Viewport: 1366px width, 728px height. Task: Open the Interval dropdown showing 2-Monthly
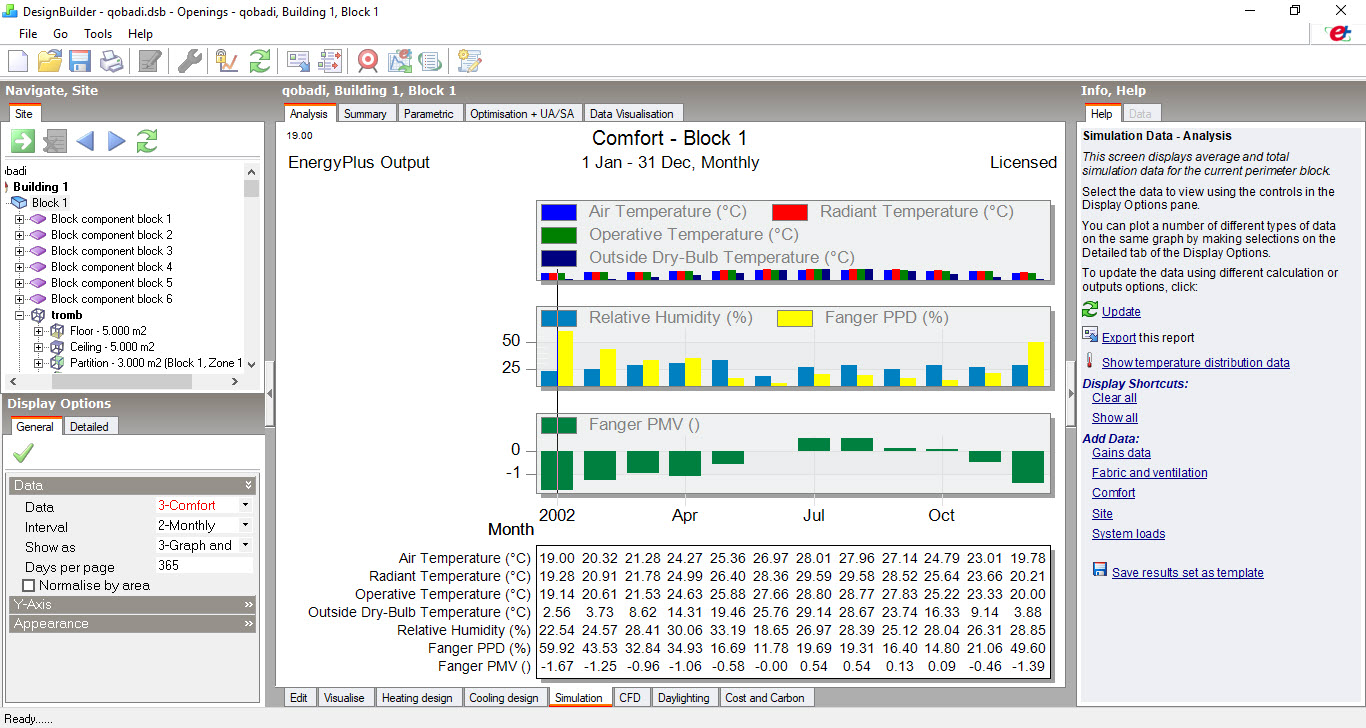pos(204,525)
